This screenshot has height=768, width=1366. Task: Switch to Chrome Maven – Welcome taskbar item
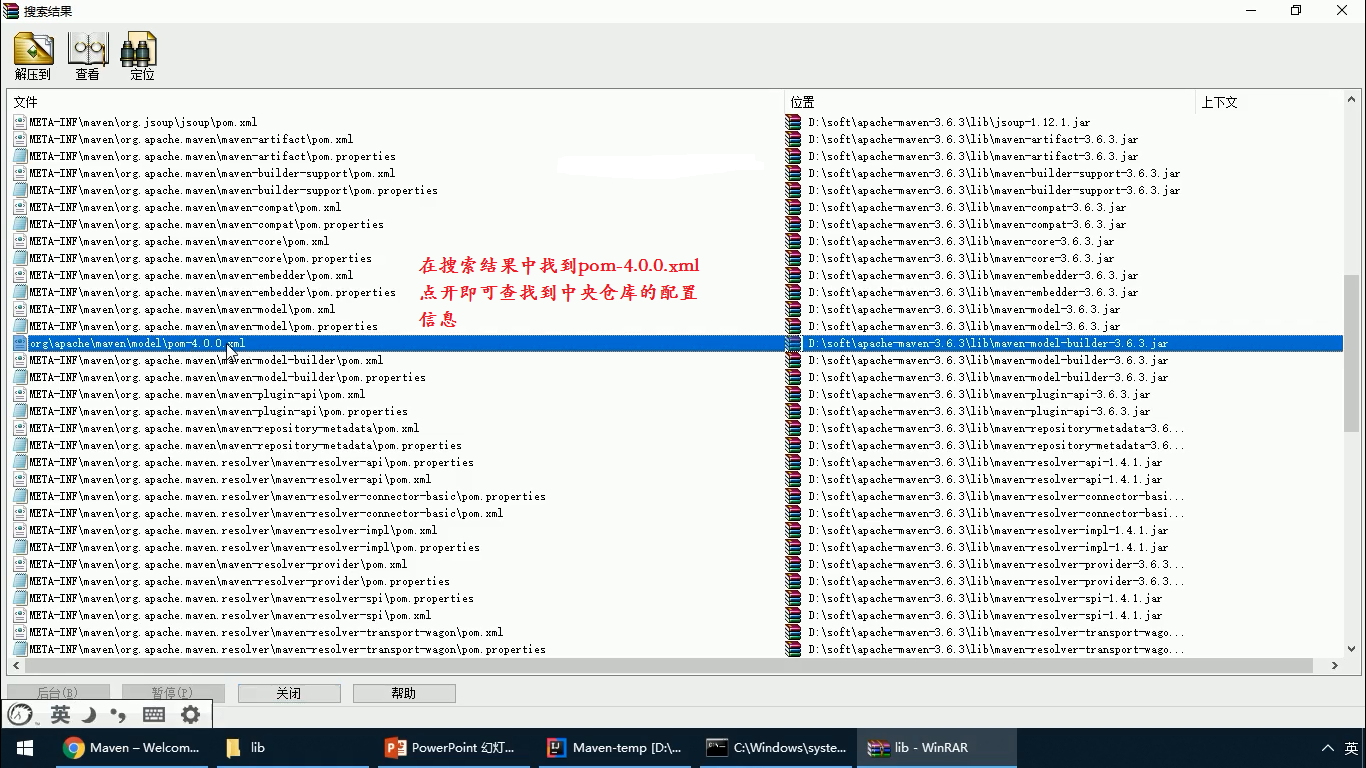(132, 747)
